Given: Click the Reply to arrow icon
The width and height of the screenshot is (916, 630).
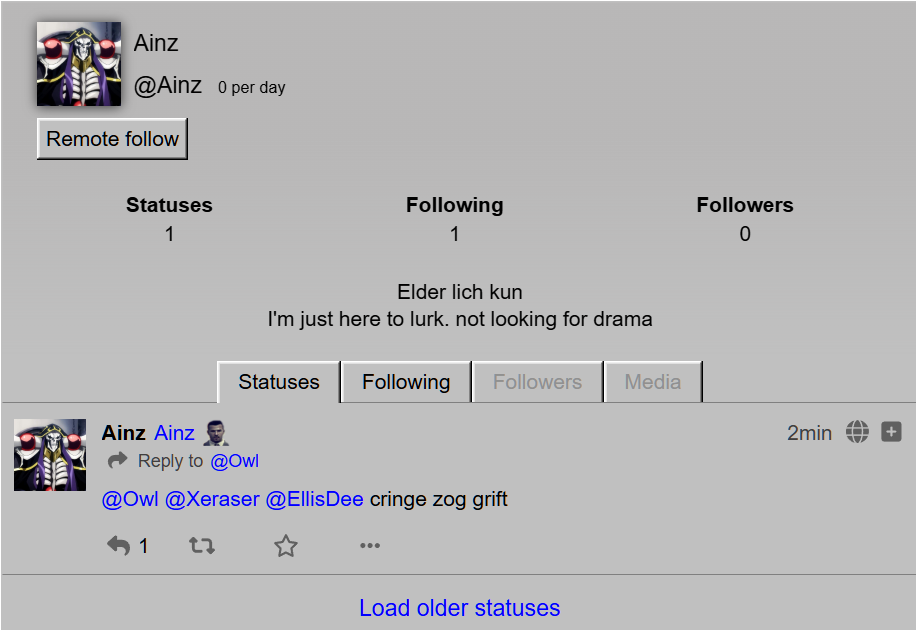Looking at the screenshot, I should [117, 461].
